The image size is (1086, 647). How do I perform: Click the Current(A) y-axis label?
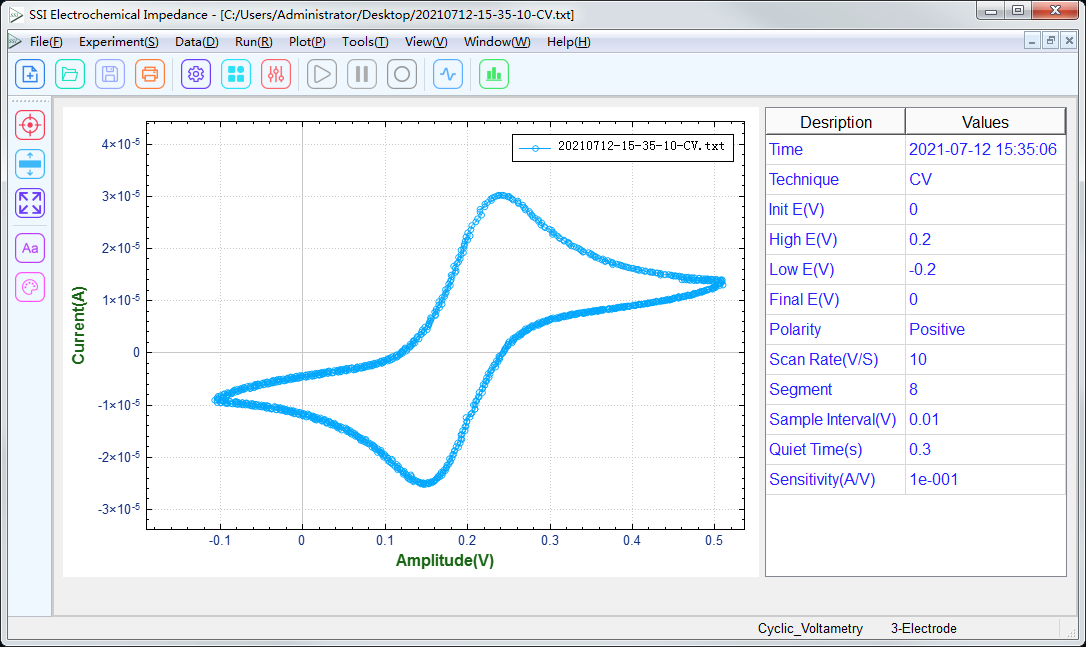pos(78,325)
